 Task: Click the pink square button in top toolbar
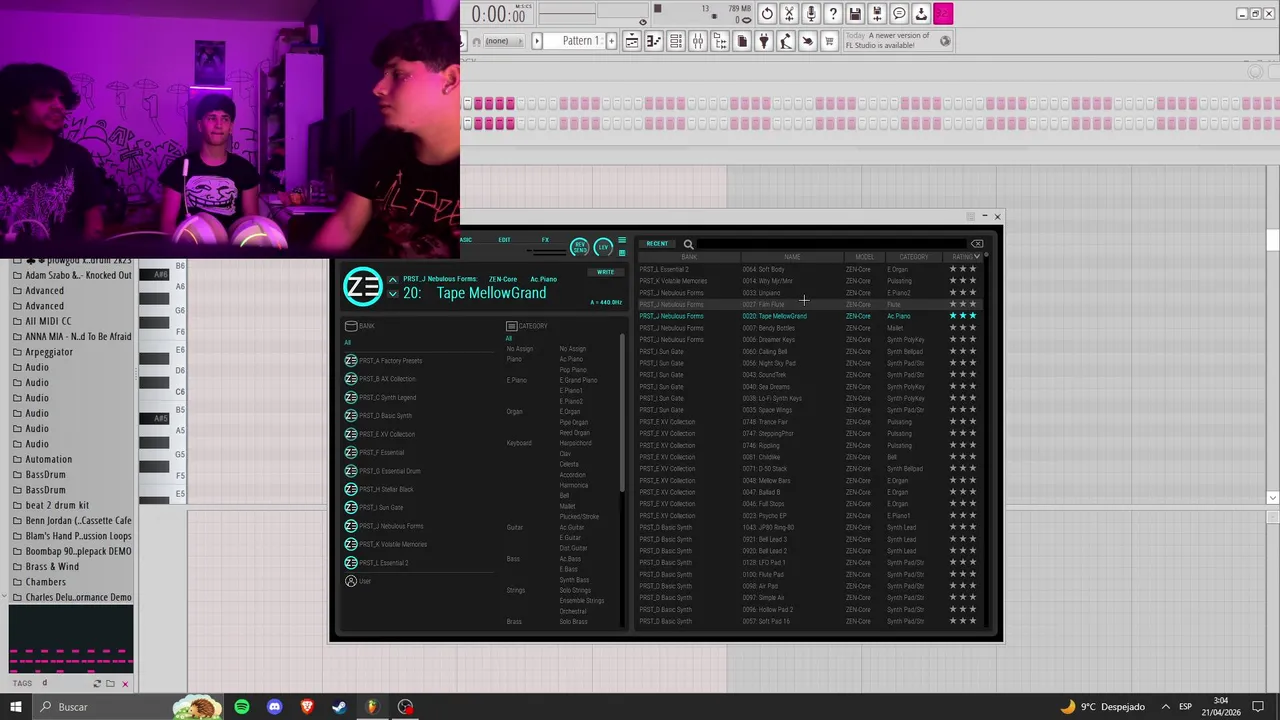[x=943, y=14]
